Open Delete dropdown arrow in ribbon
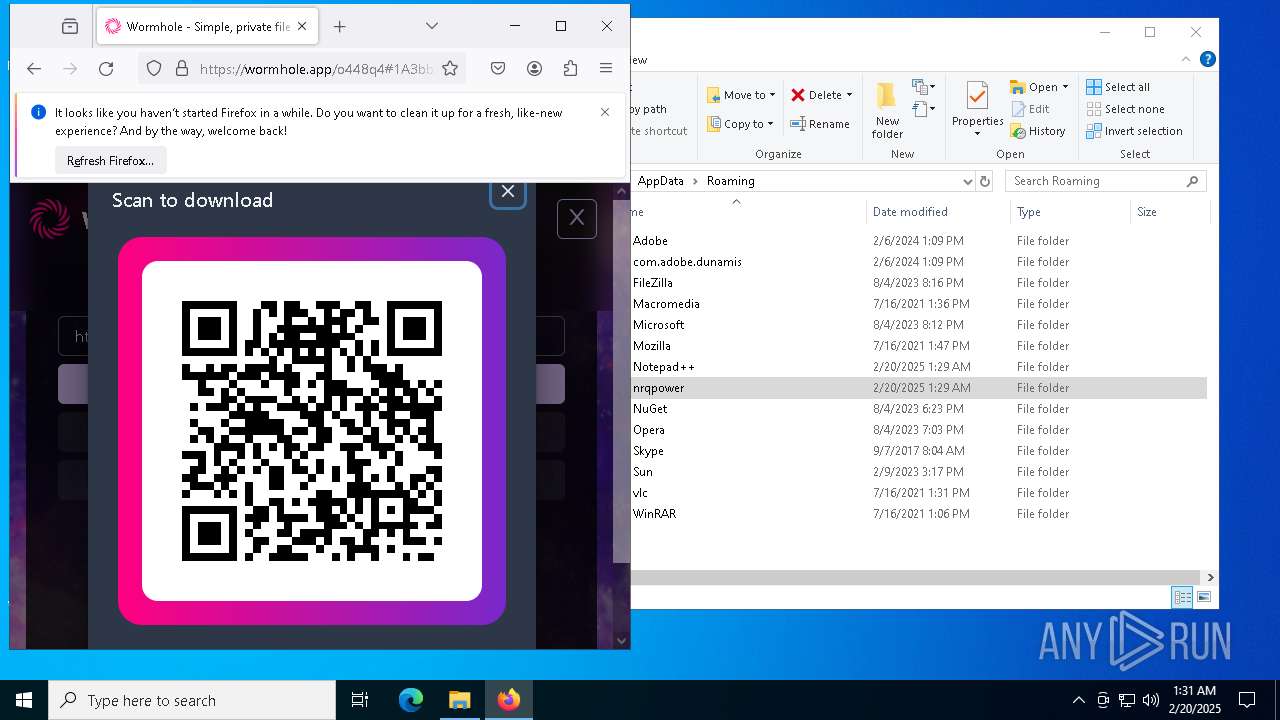1280x720 pixels. coord(849,95)
